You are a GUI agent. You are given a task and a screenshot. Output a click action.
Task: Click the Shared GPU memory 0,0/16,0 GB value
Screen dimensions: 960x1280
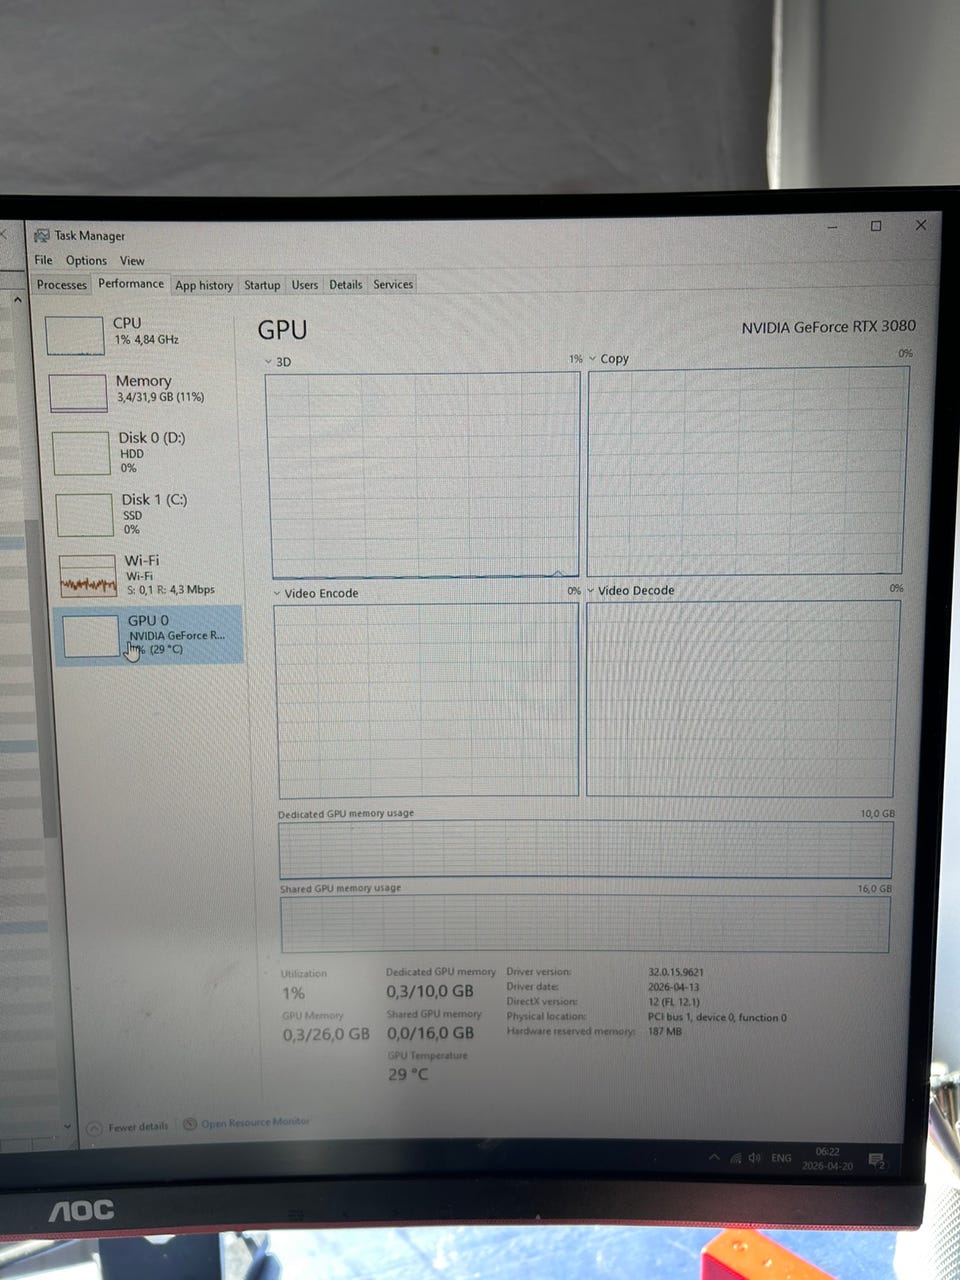click(431, 1033)
